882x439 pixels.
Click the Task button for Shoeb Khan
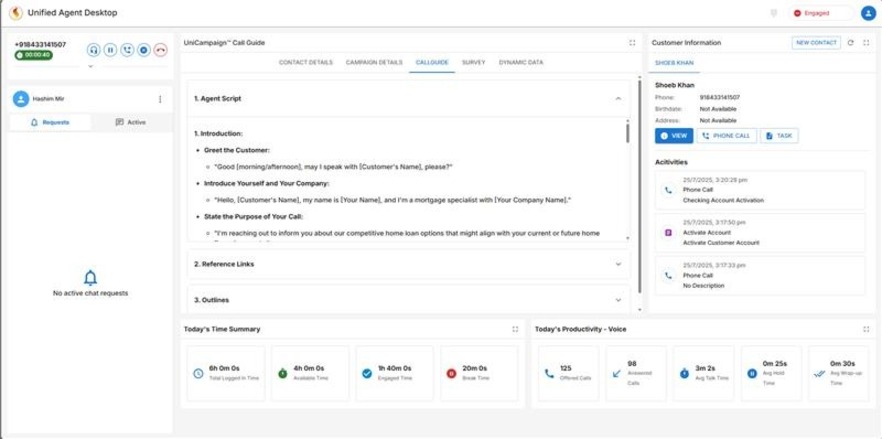pos(780,135)
